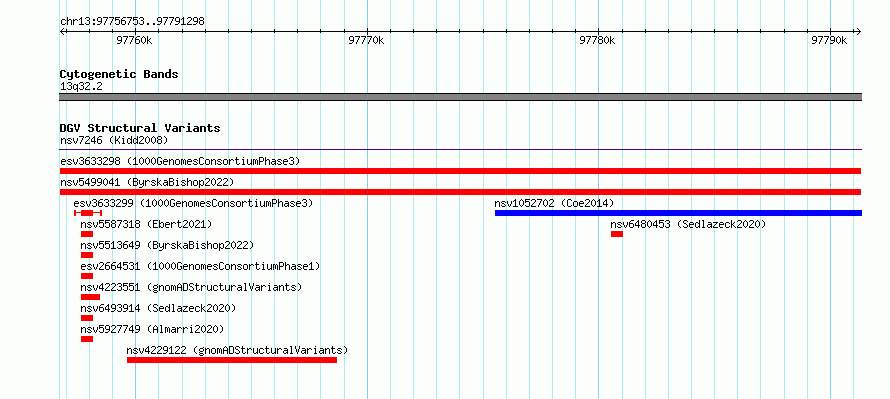
Task: Click the 97780k ruler tick label
Action: point(597,40)
